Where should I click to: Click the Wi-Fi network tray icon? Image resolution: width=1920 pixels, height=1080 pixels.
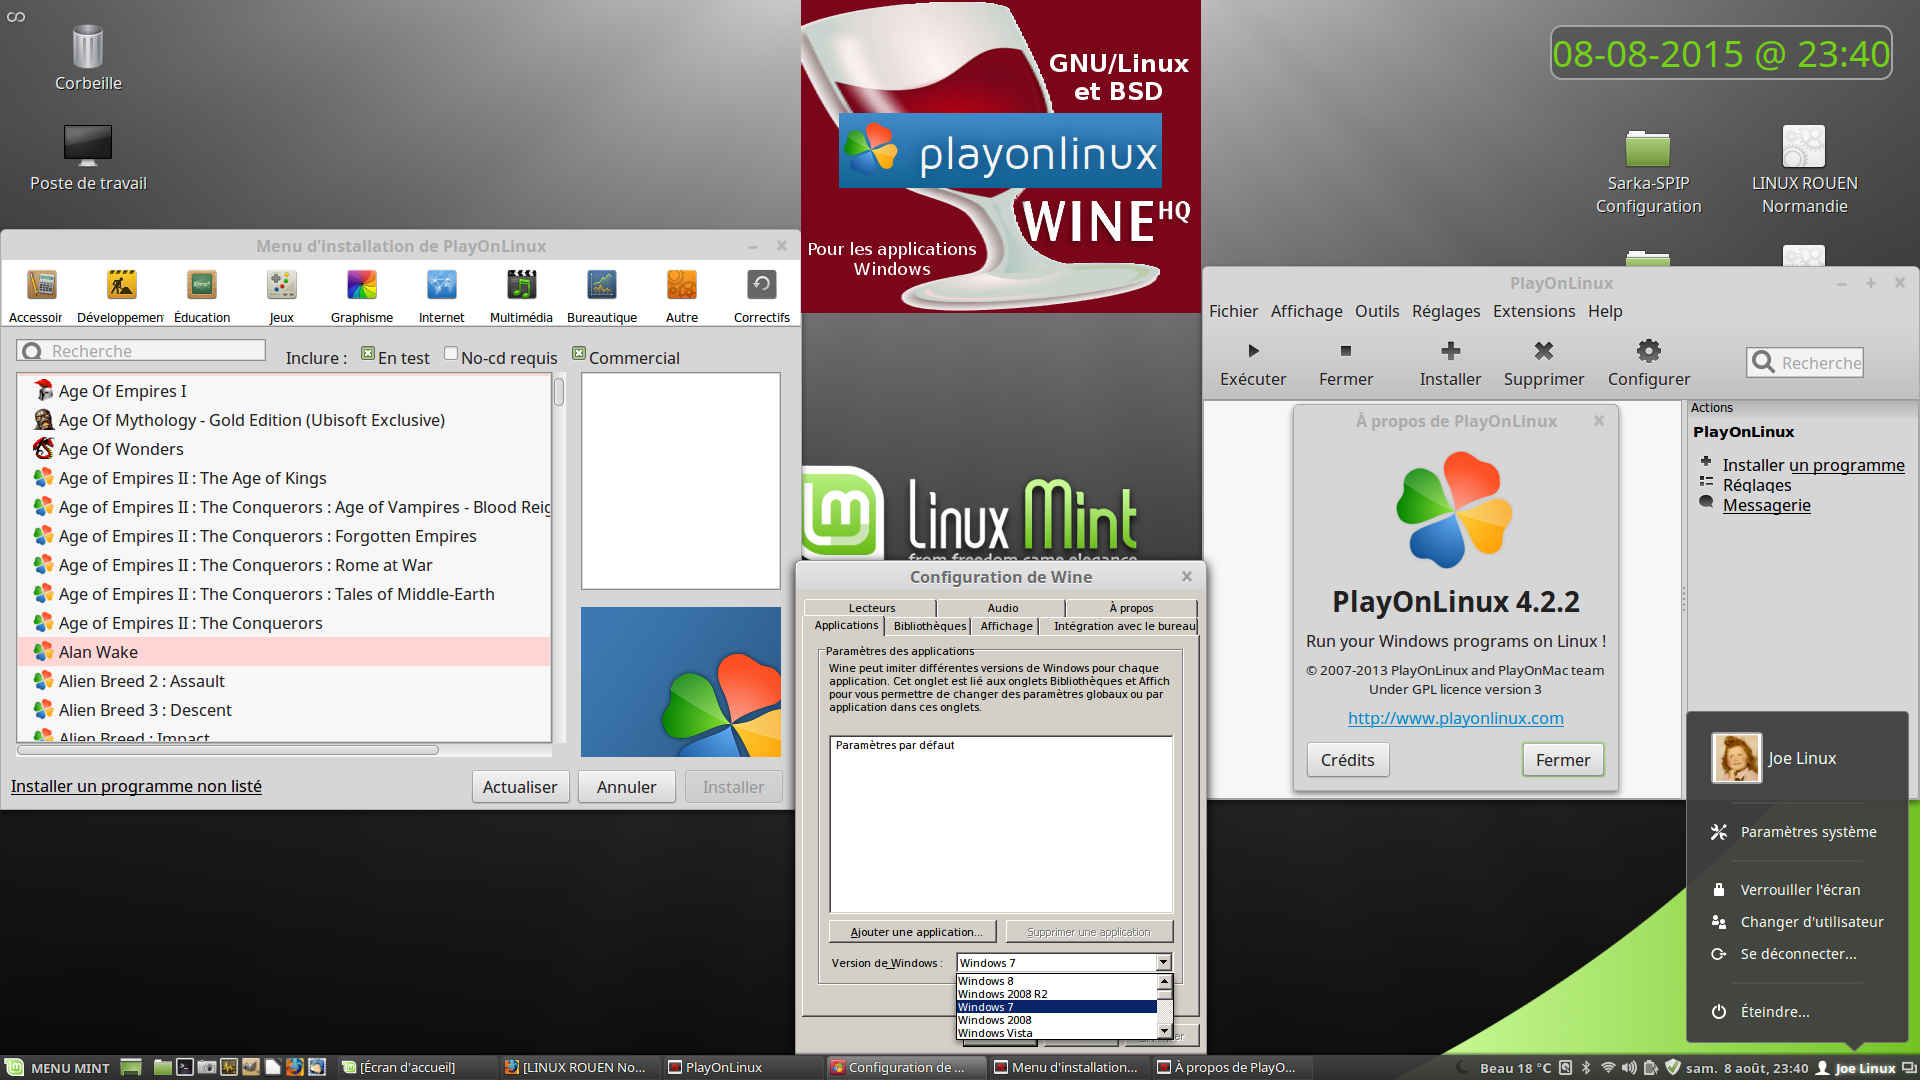point(1608,1068)
